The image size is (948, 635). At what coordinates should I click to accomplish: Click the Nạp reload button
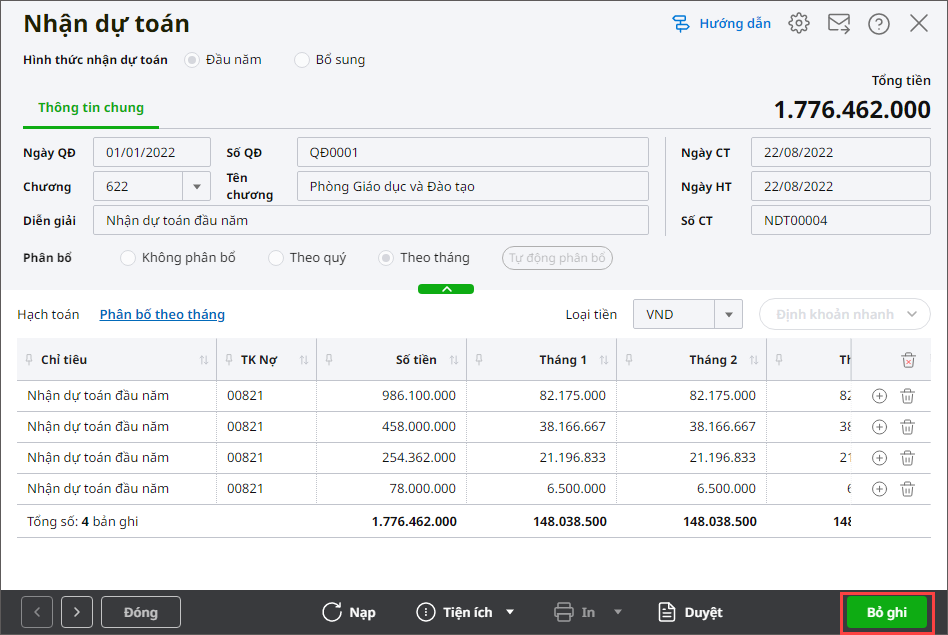point(349,612)
